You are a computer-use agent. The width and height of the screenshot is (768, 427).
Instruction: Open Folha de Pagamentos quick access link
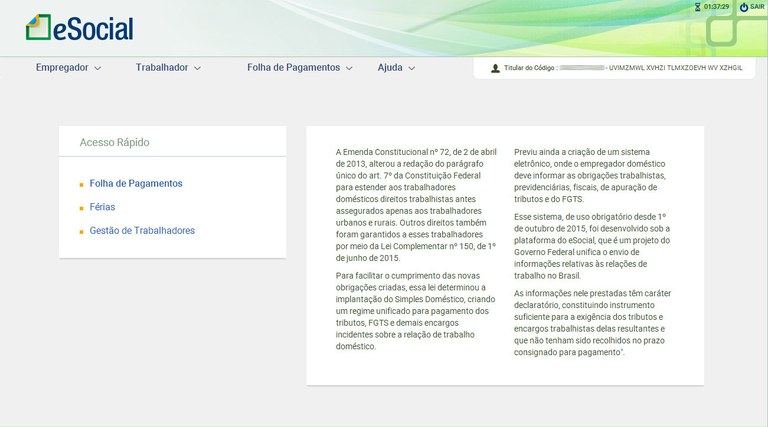click(136, 184)
